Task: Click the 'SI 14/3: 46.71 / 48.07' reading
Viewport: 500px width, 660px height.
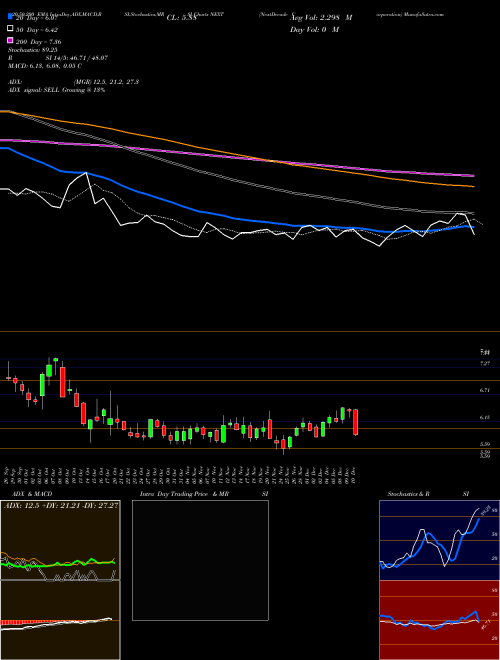Action: (77, 58)
